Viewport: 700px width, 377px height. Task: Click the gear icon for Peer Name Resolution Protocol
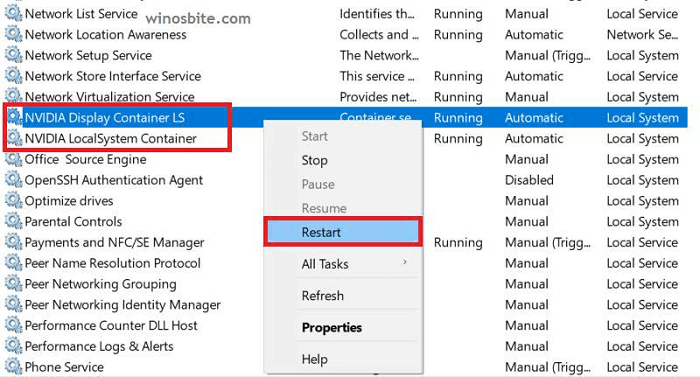[13, 263]
